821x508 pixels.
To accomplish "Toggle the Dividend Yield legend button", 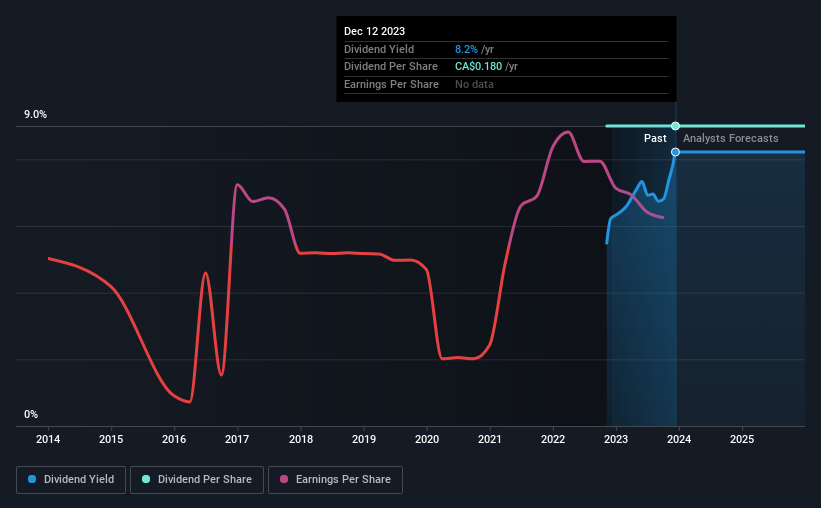I will point(71,480).
